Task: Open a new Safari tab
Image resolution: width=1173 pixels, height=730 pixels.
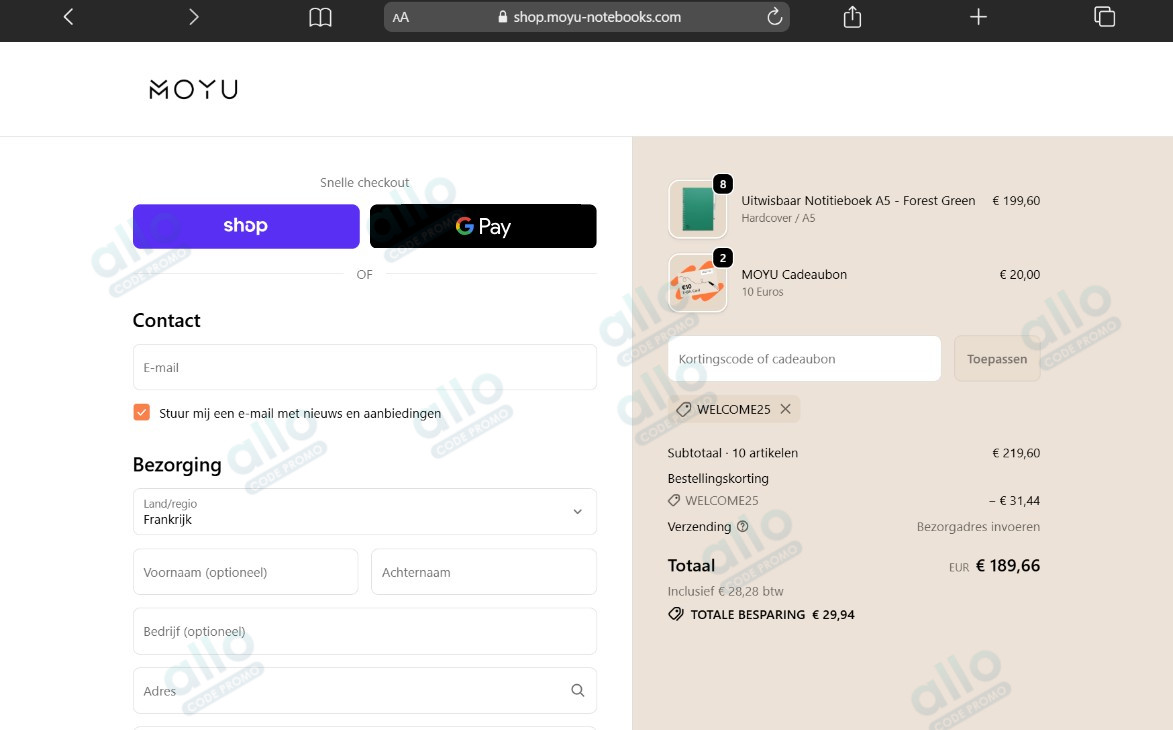Action: pos(977,16)
